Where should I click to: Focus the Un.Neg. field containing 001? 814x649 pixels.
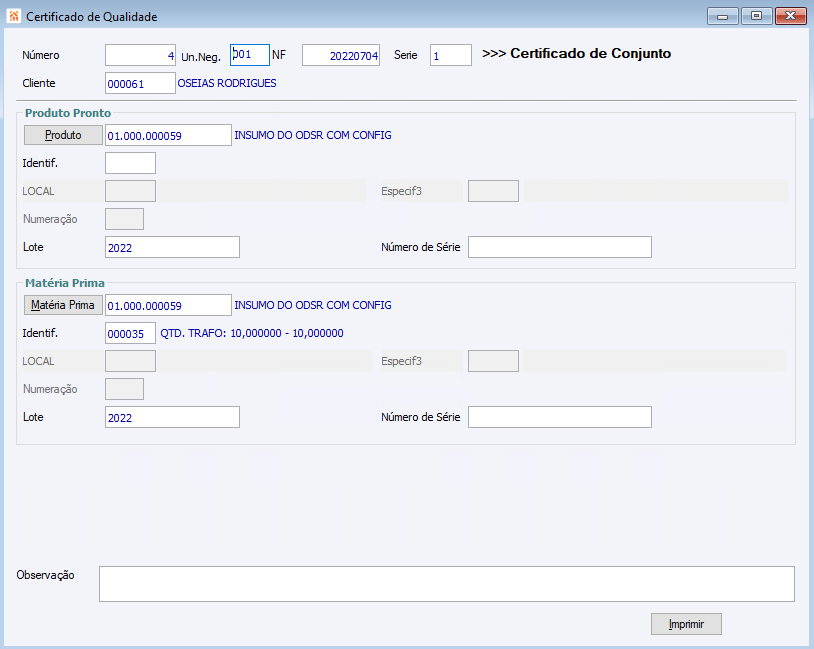(250, 55)
